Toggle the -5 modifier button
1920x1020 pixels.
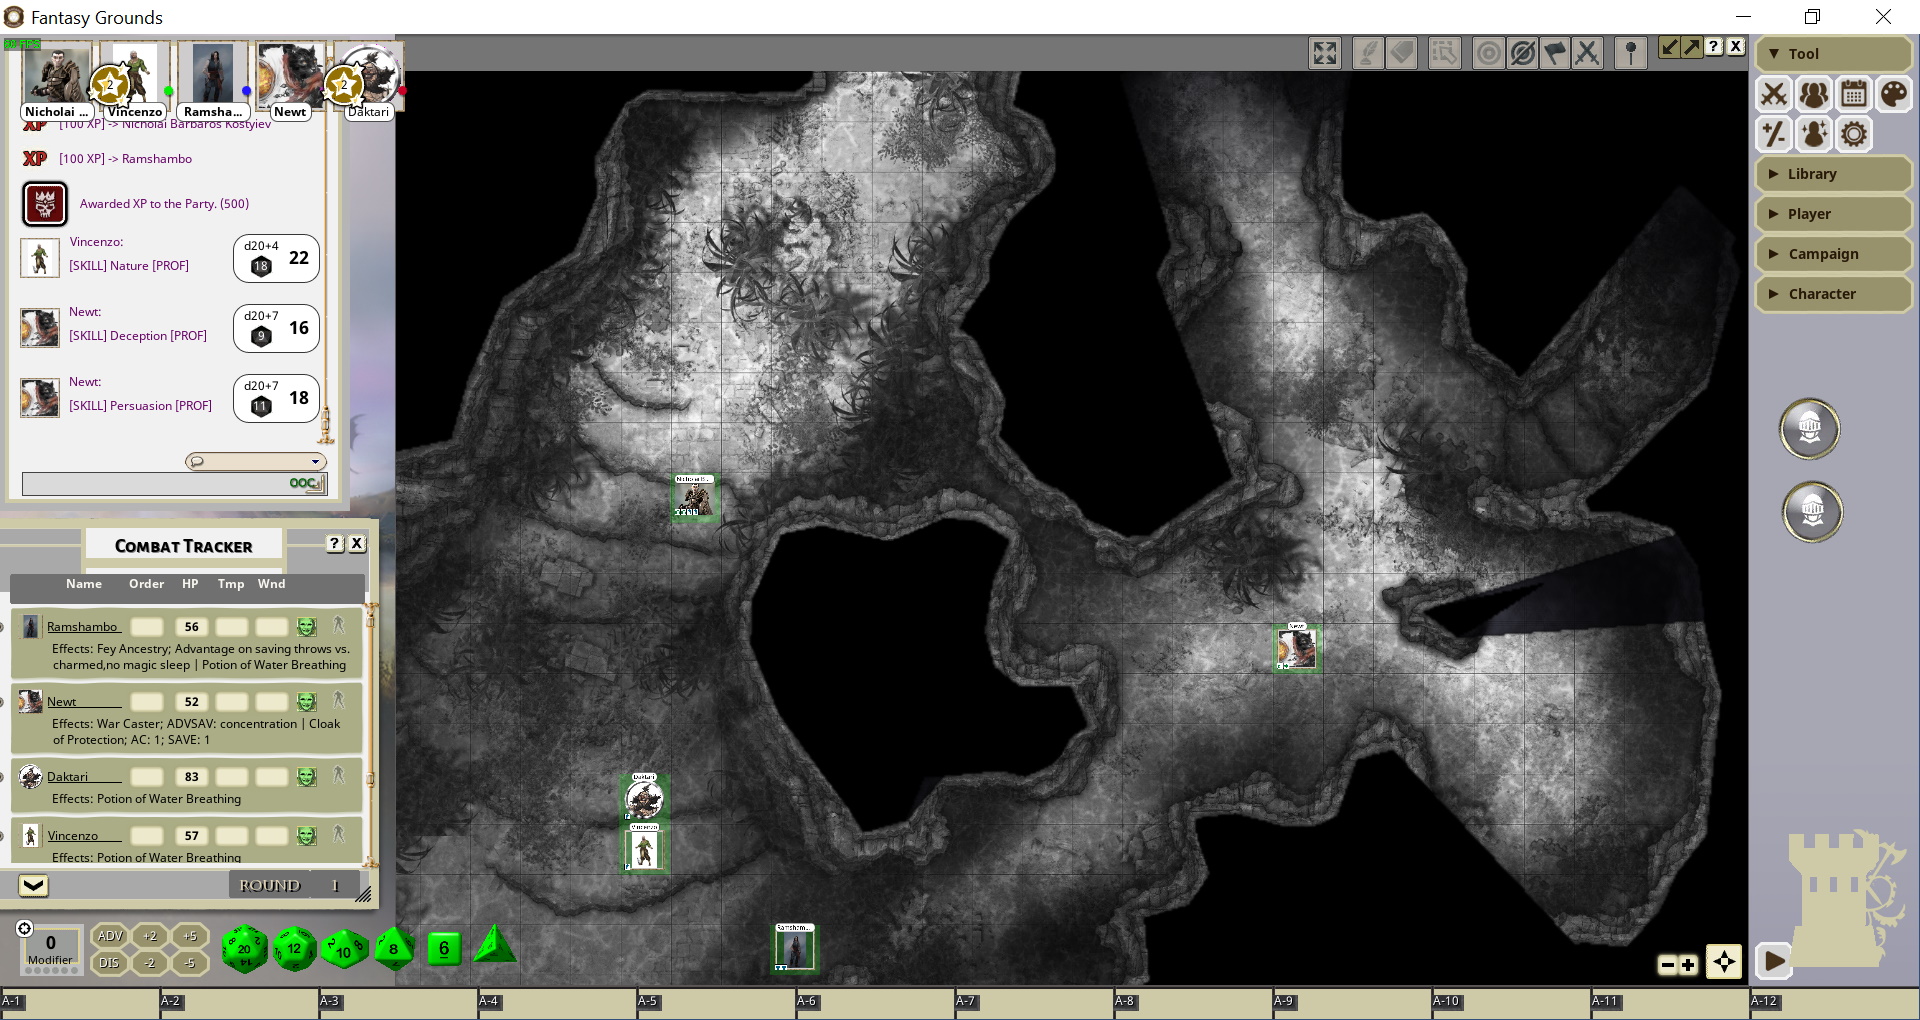tap(190, 963)
